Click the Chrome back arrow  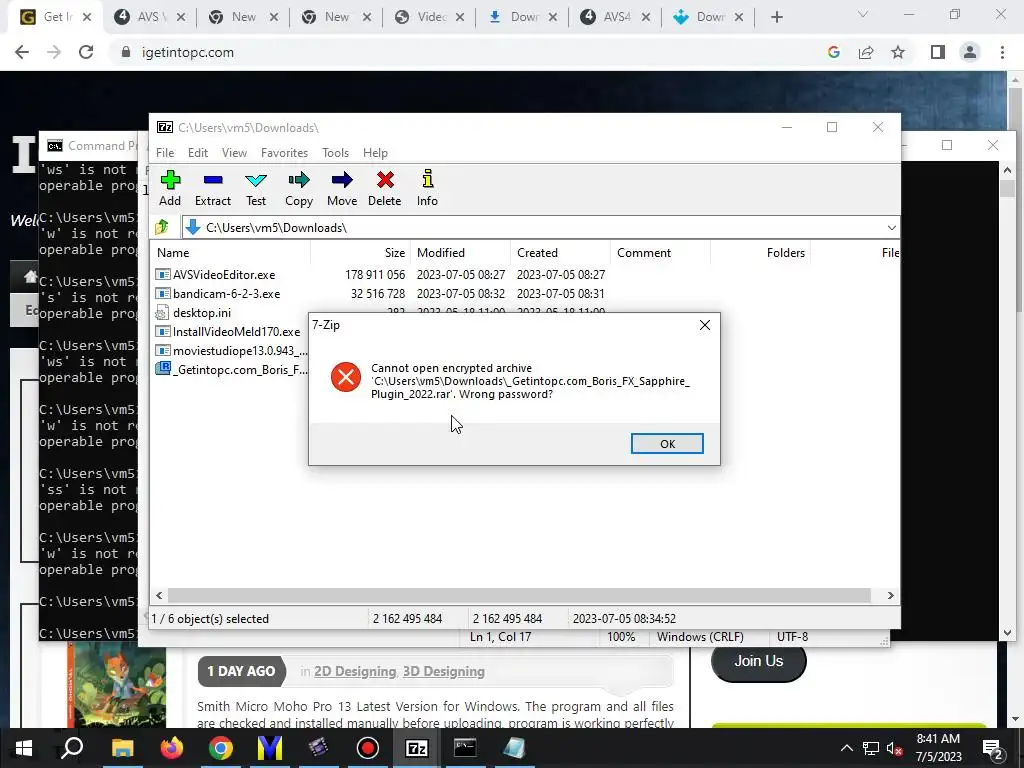click(x=22, y=52)
